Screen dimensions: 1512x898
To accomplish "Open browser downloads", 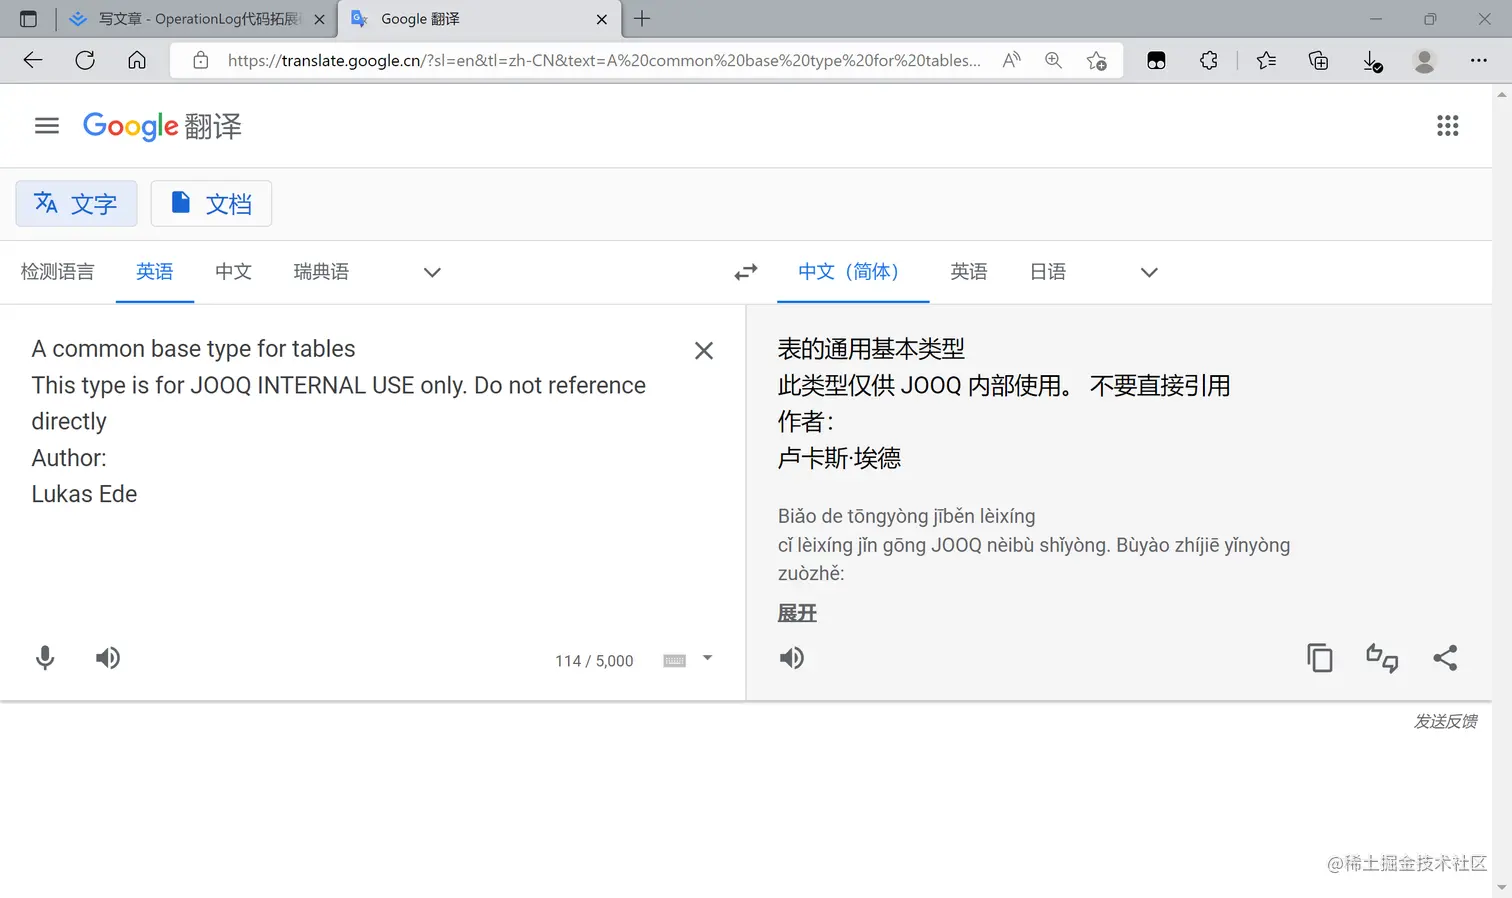I will coord(1372,61).
